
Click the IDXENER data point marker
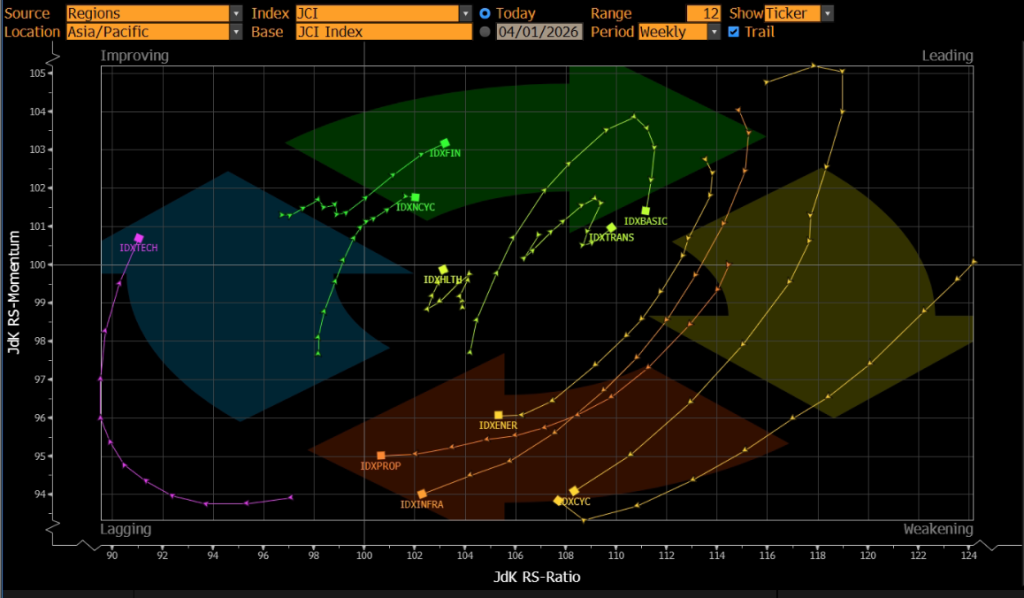point(498,415)
